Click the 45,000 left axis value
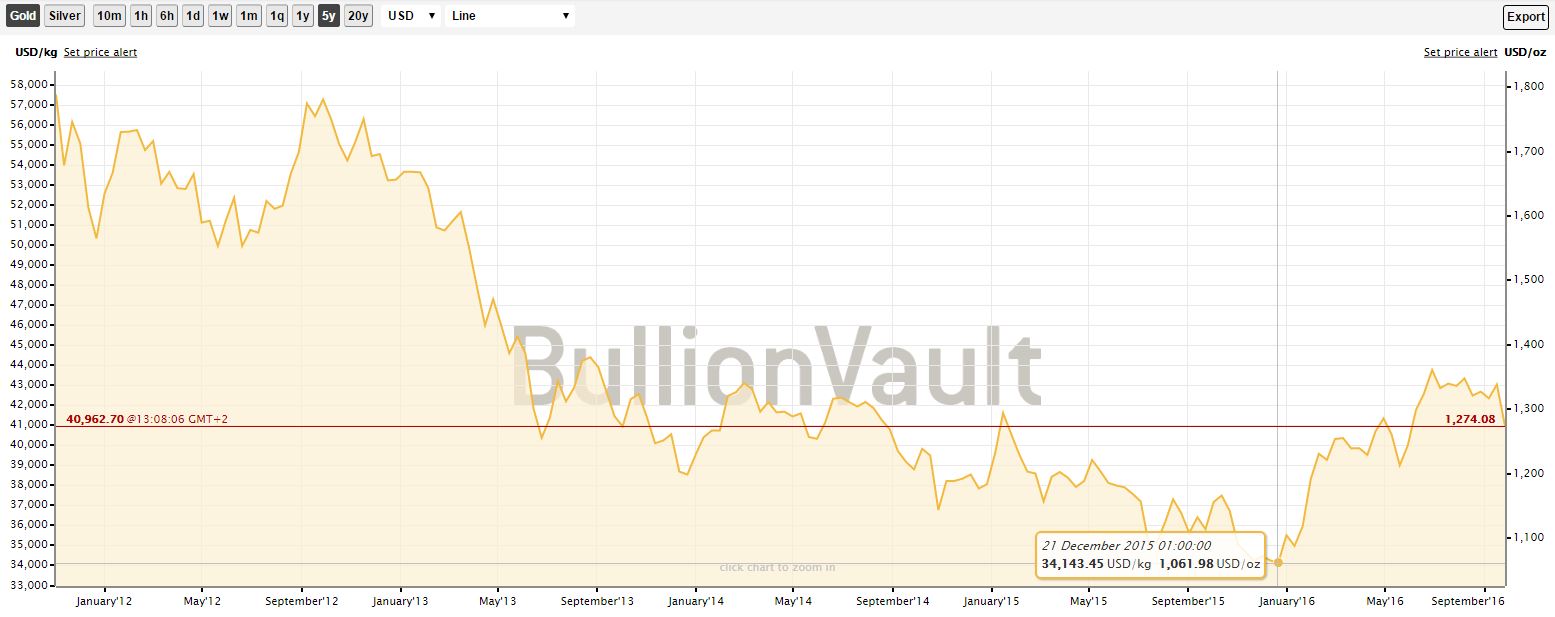1555x617 pixels. click(30, 344)
